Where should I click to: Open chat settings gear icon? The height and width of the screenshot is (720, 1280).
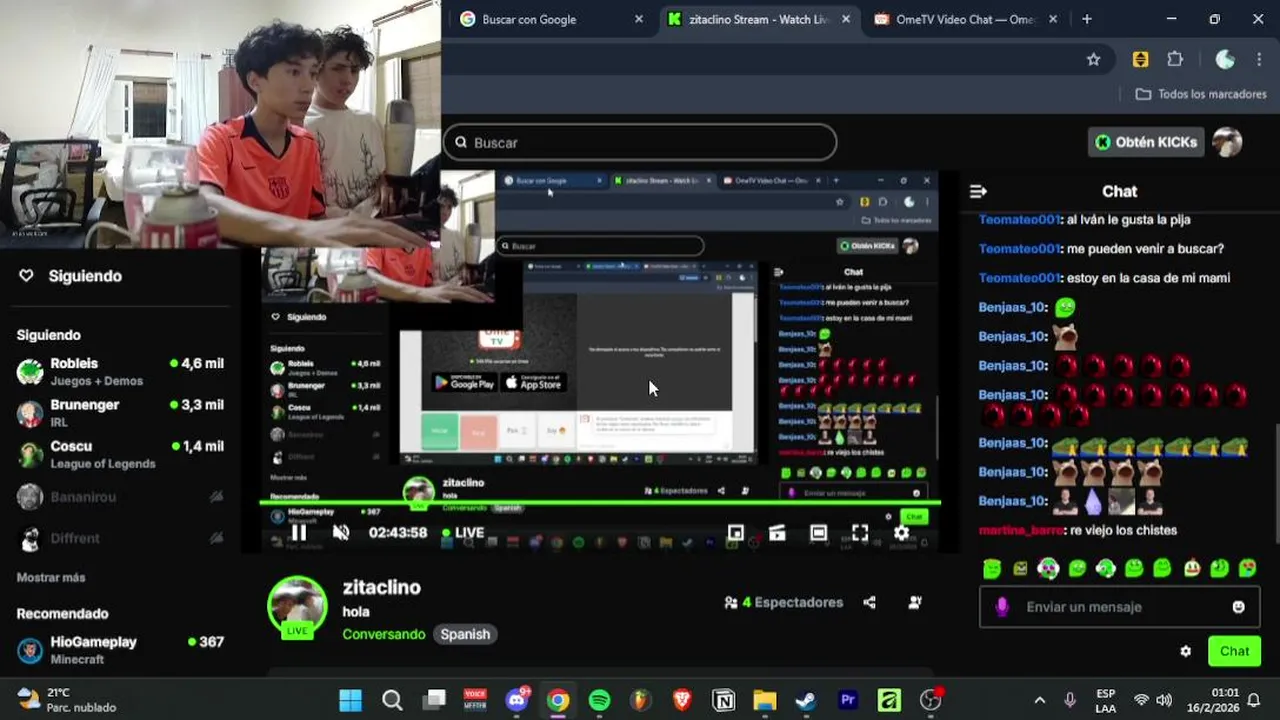[1185, 651]
